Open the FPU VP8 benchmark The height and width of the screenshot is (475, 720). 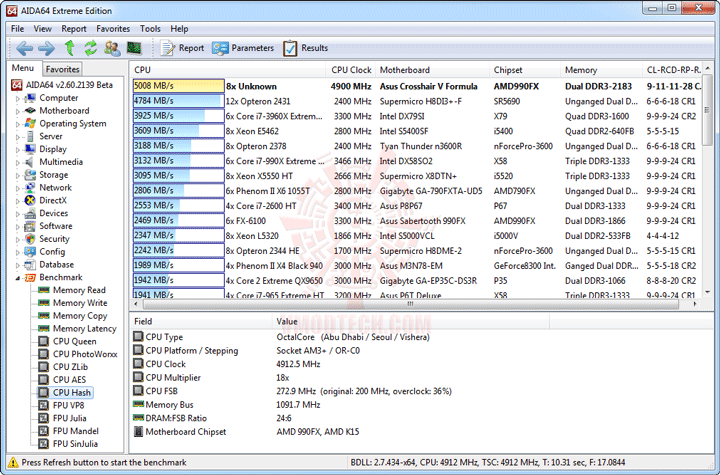tap(68, 406)
